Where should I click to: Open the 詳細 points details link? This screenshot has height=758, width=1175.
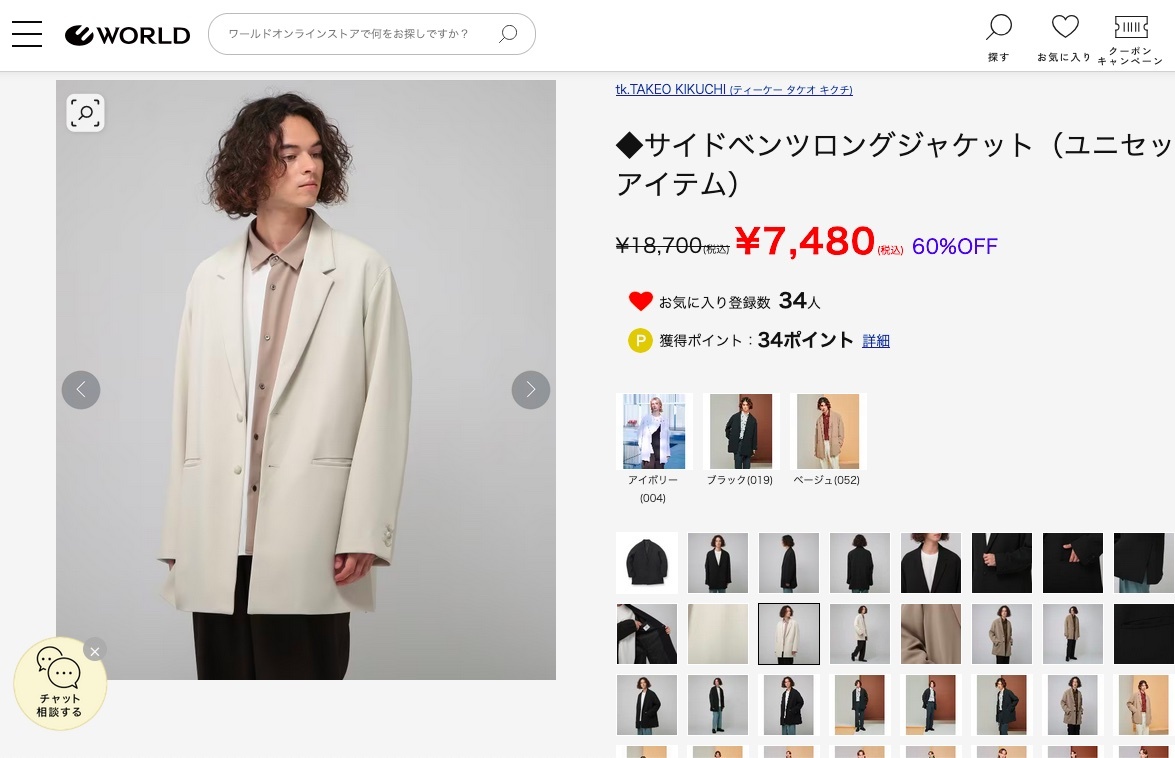tap(876, 341)
